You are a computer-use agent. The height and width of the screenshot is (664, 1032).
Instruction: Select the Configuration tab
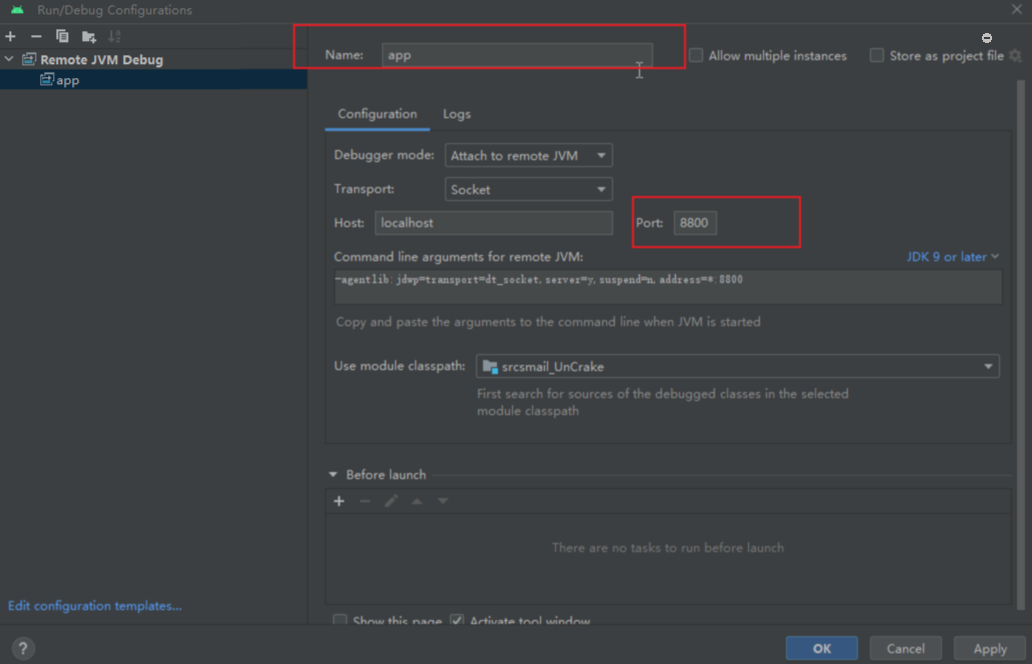[x=377, y=114]
